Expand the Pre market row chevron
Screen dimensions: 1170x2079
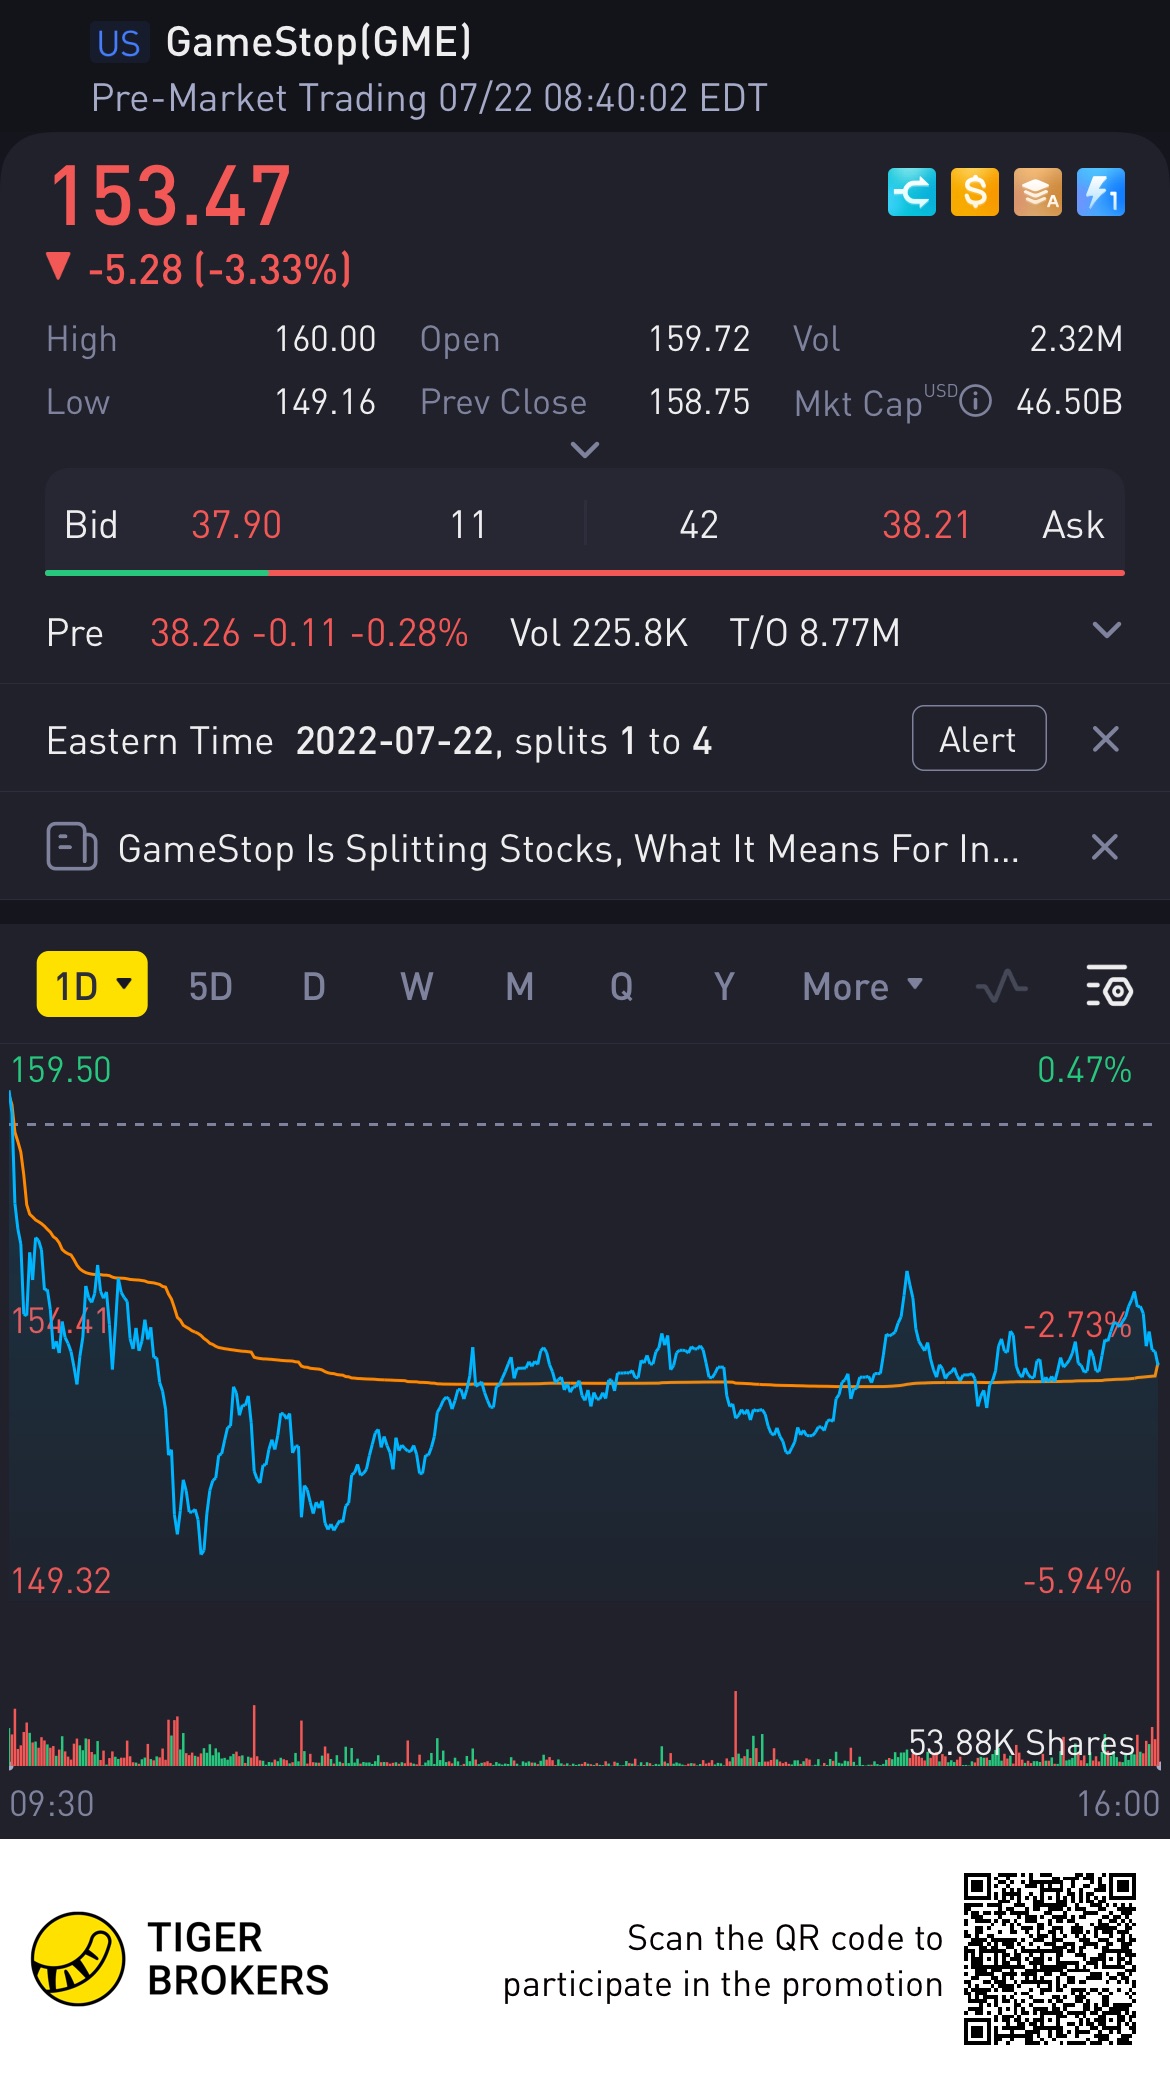1106,631
